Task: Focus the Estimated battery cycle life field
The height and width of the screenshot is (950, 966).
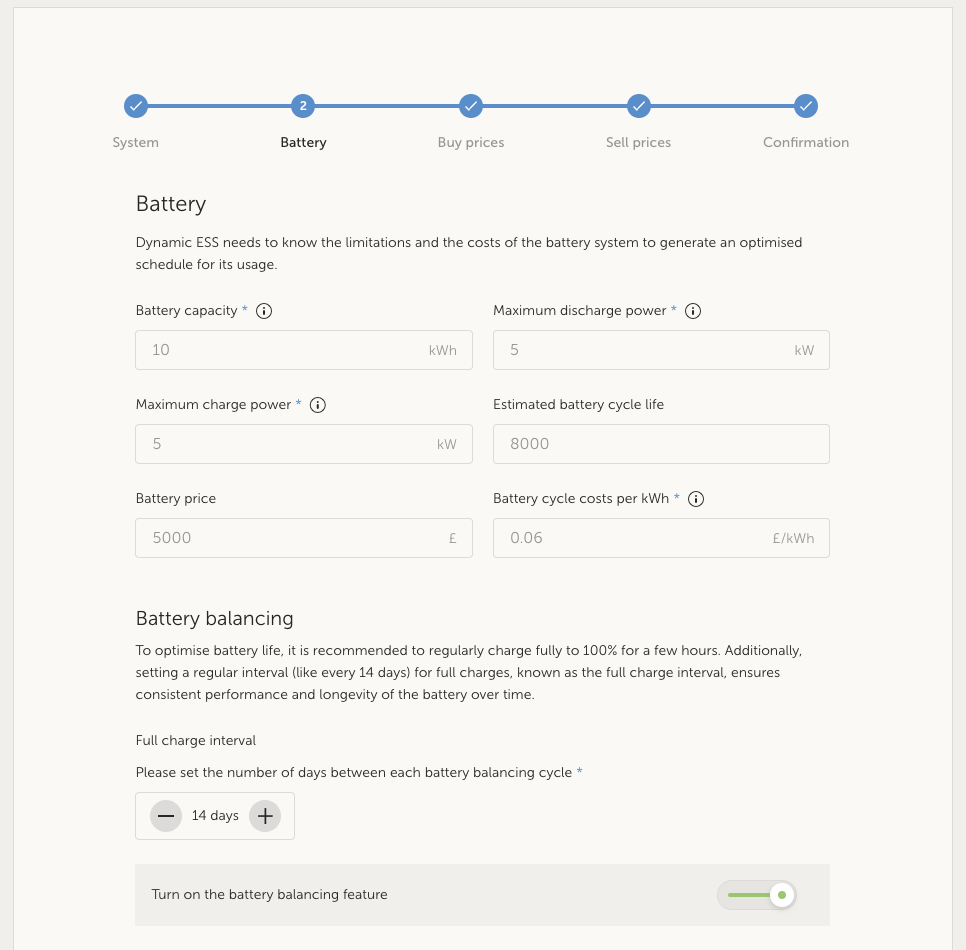Action: click(661, 444)
